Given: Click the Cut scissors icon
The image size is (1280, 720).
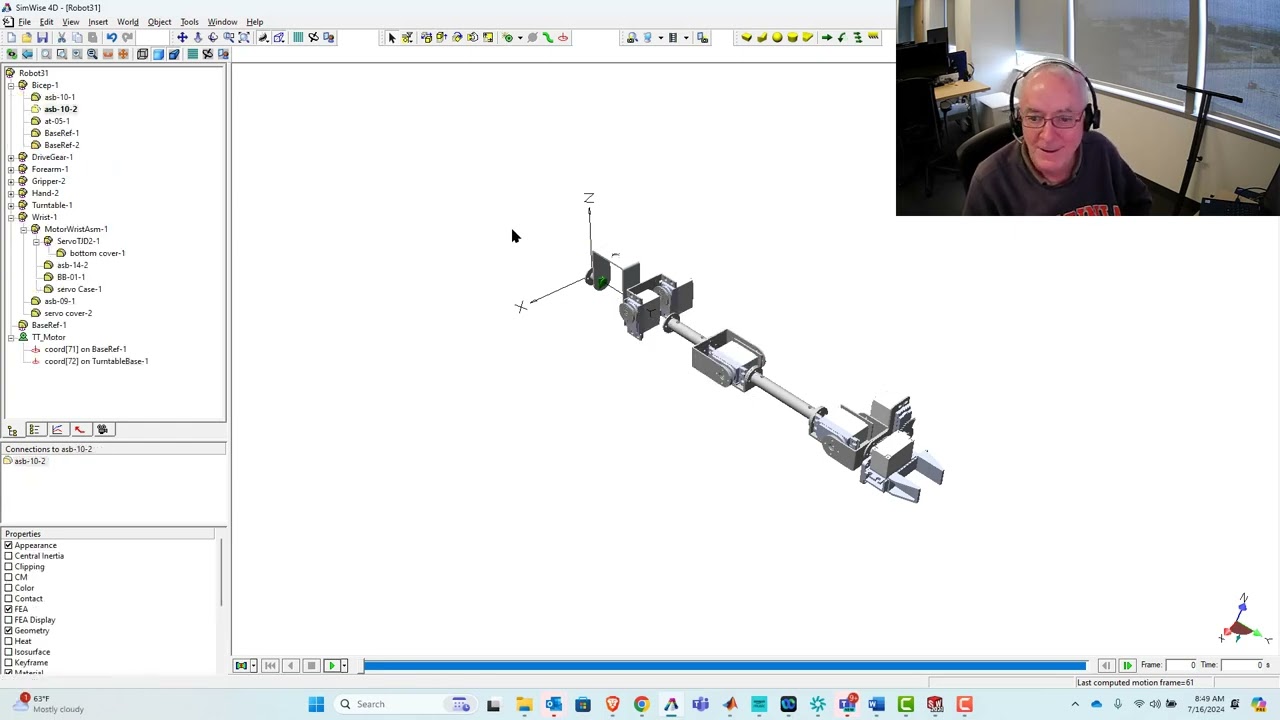Looking at the screenshot, I should [61, 37].
